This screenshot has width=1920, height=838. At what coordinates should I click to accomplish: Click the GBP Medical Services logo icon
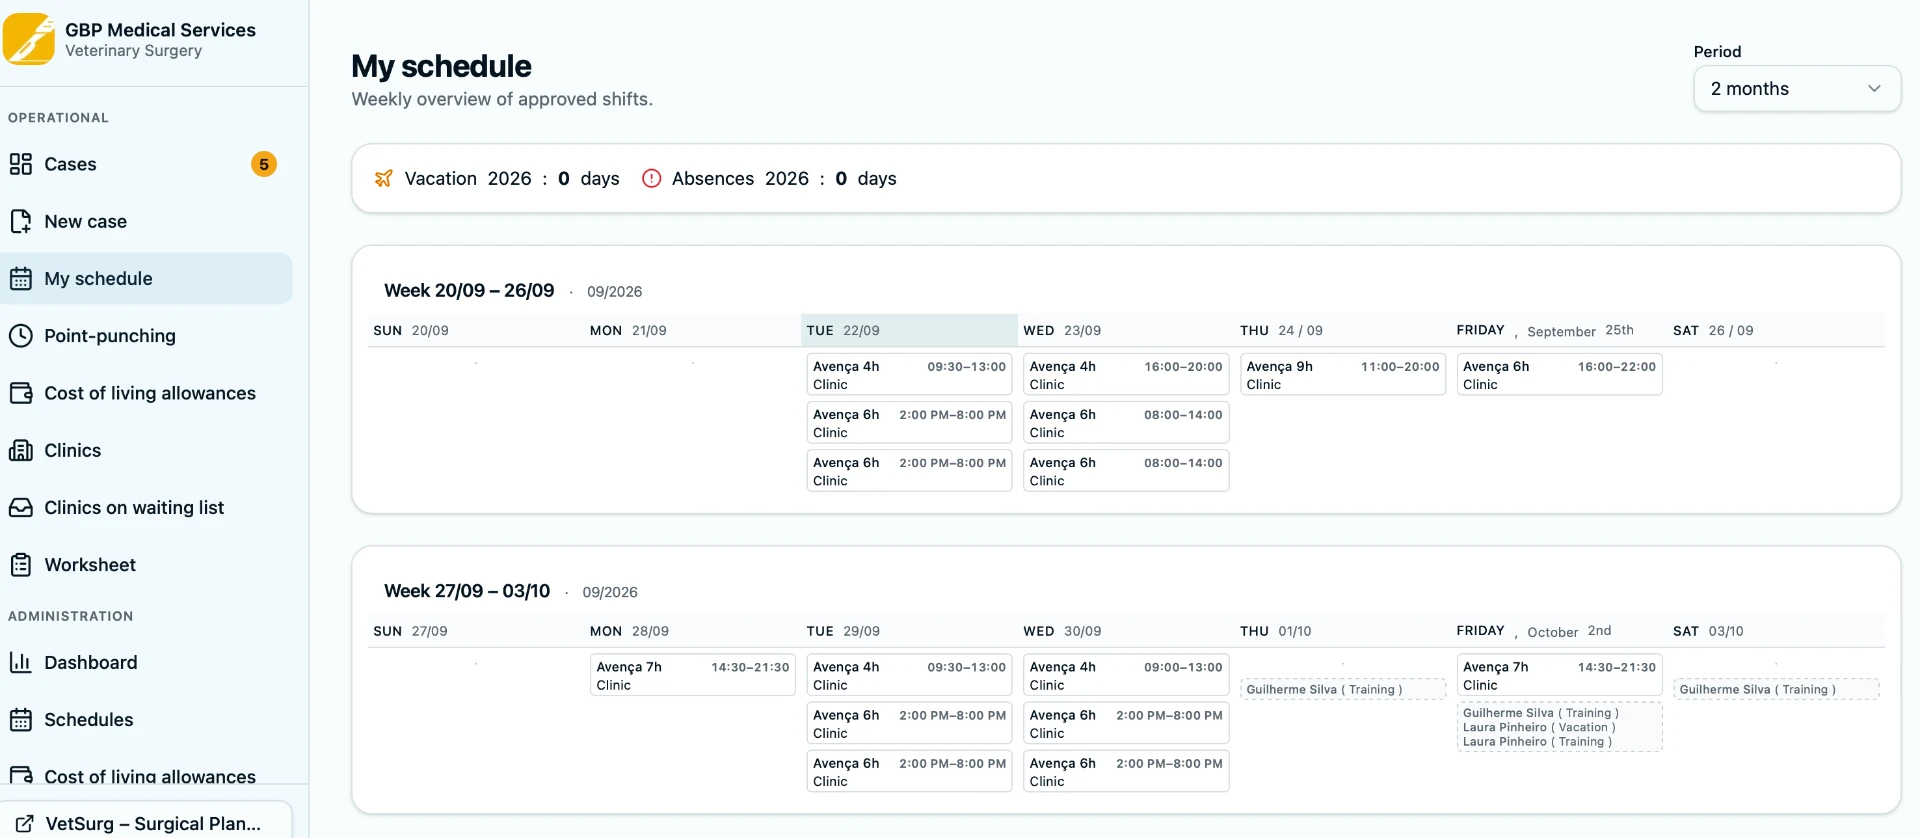(29, 39)
